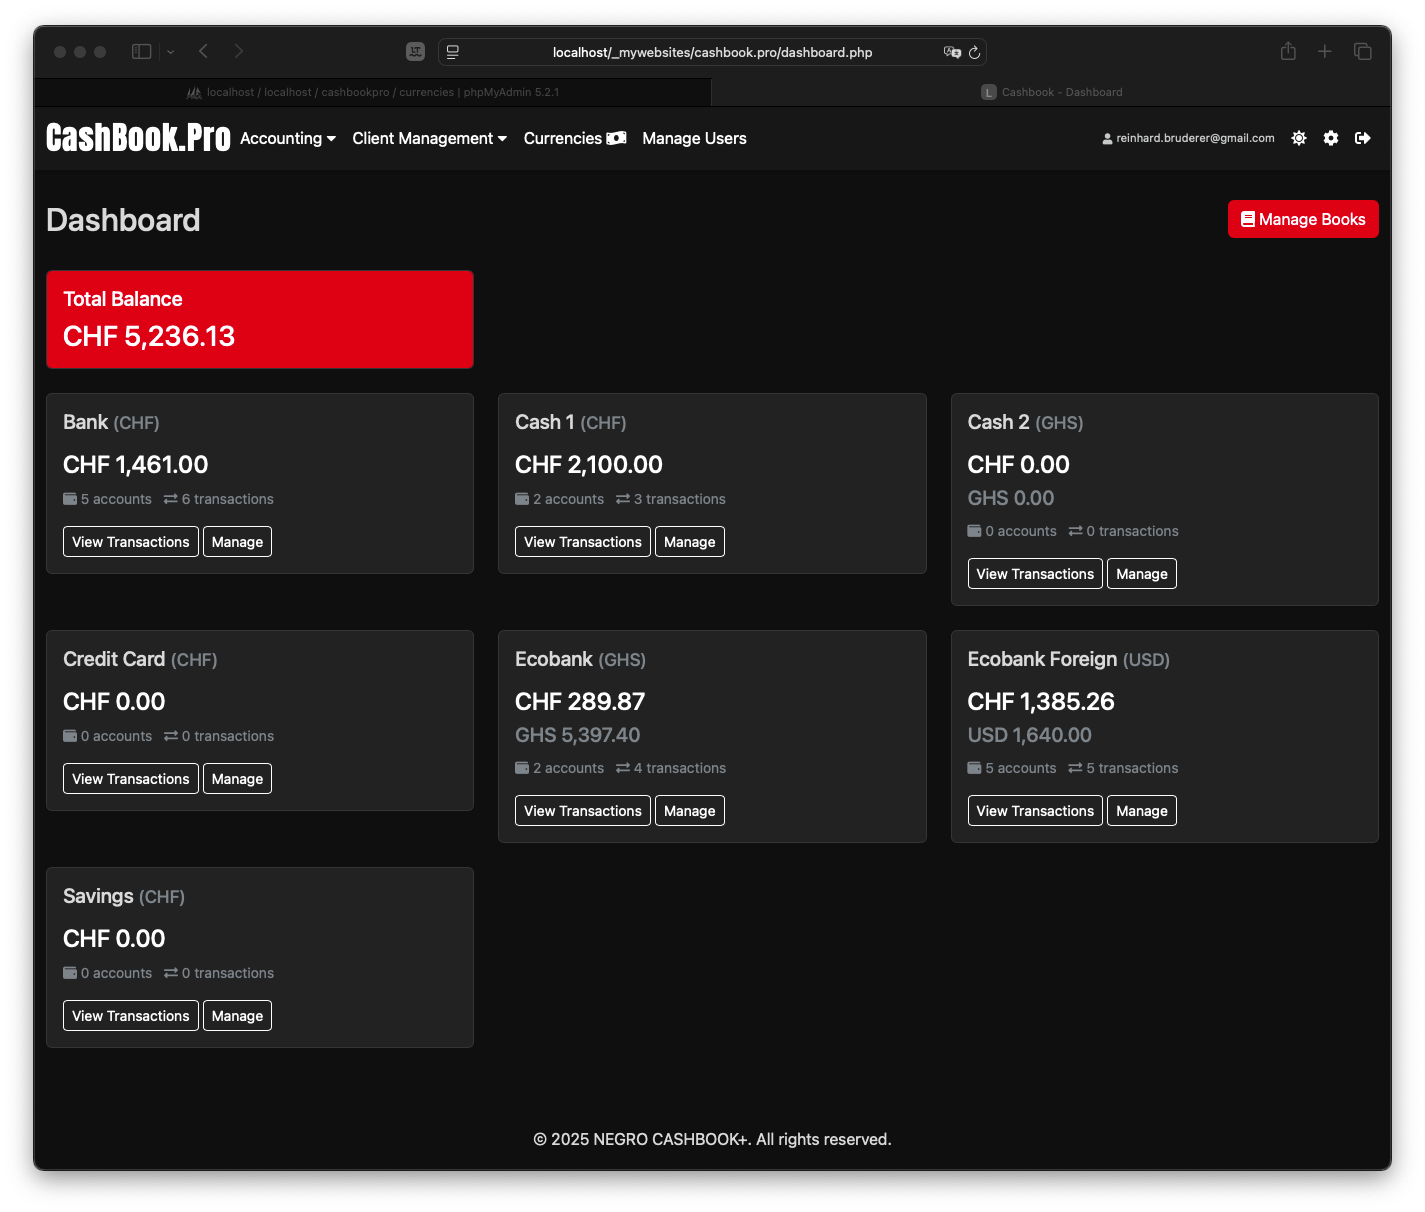The width and height of the screenshot is (1425, 1212).
Task: Open the sidebar chevron dropdown in Safari
Action: [x=169, y=51]
